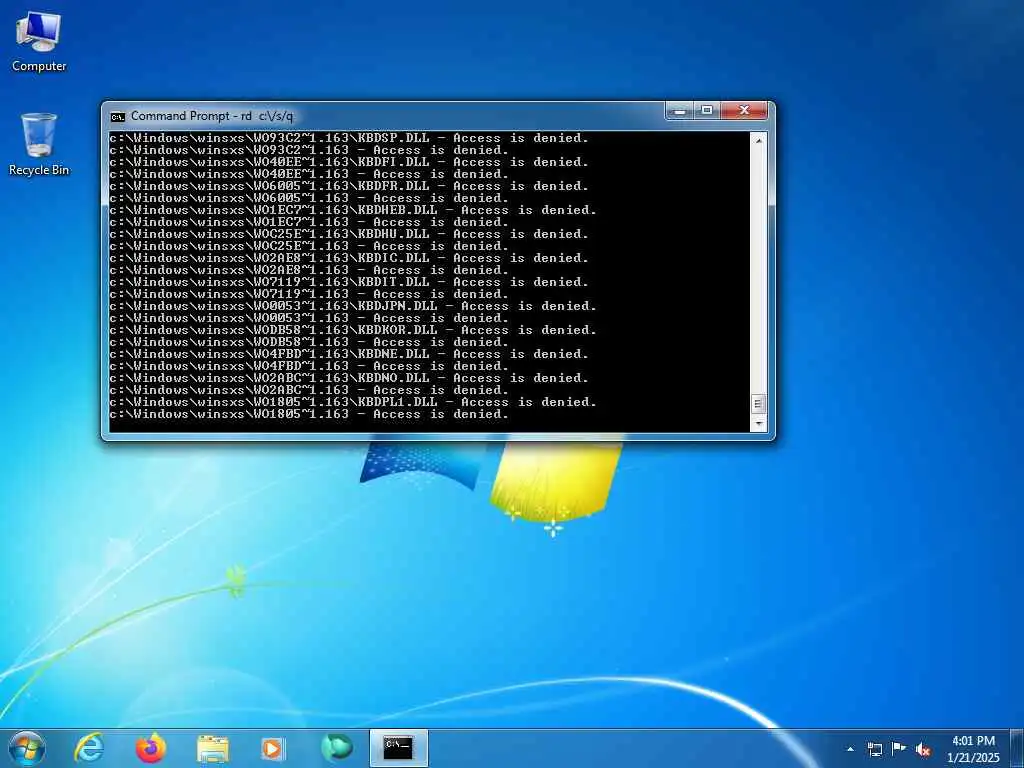The height and width of the screenshot is (768, 1024).
Task: Open Windows Media Player taskbar icon
Action: point(272,749)
